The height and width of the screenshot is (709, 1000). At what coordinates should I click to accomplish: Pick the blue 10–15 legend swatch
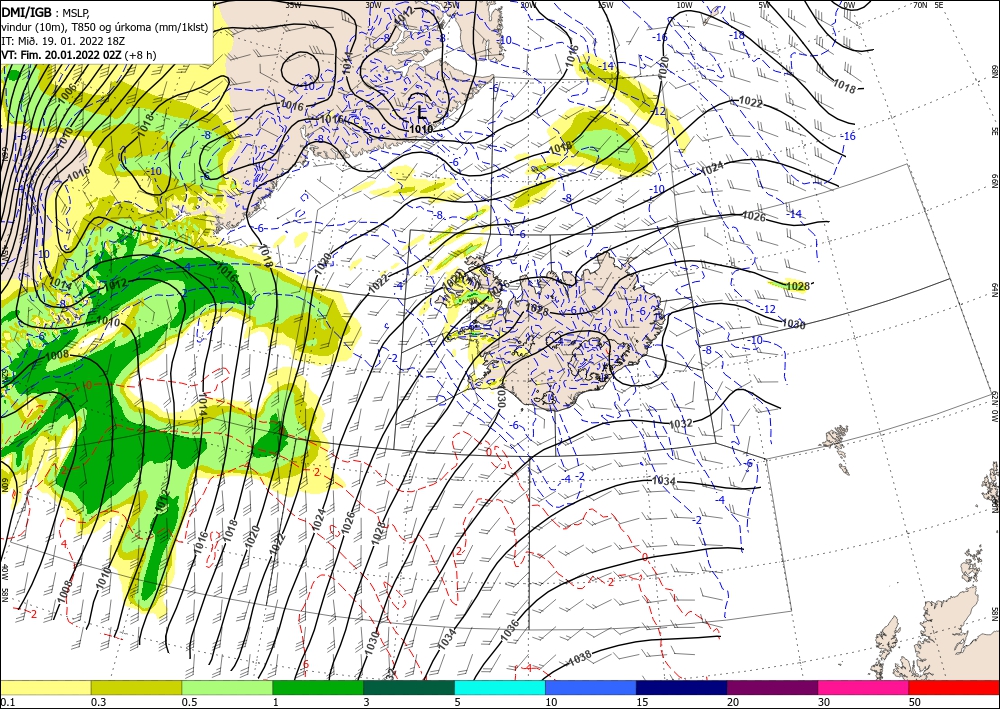[591, 687]
